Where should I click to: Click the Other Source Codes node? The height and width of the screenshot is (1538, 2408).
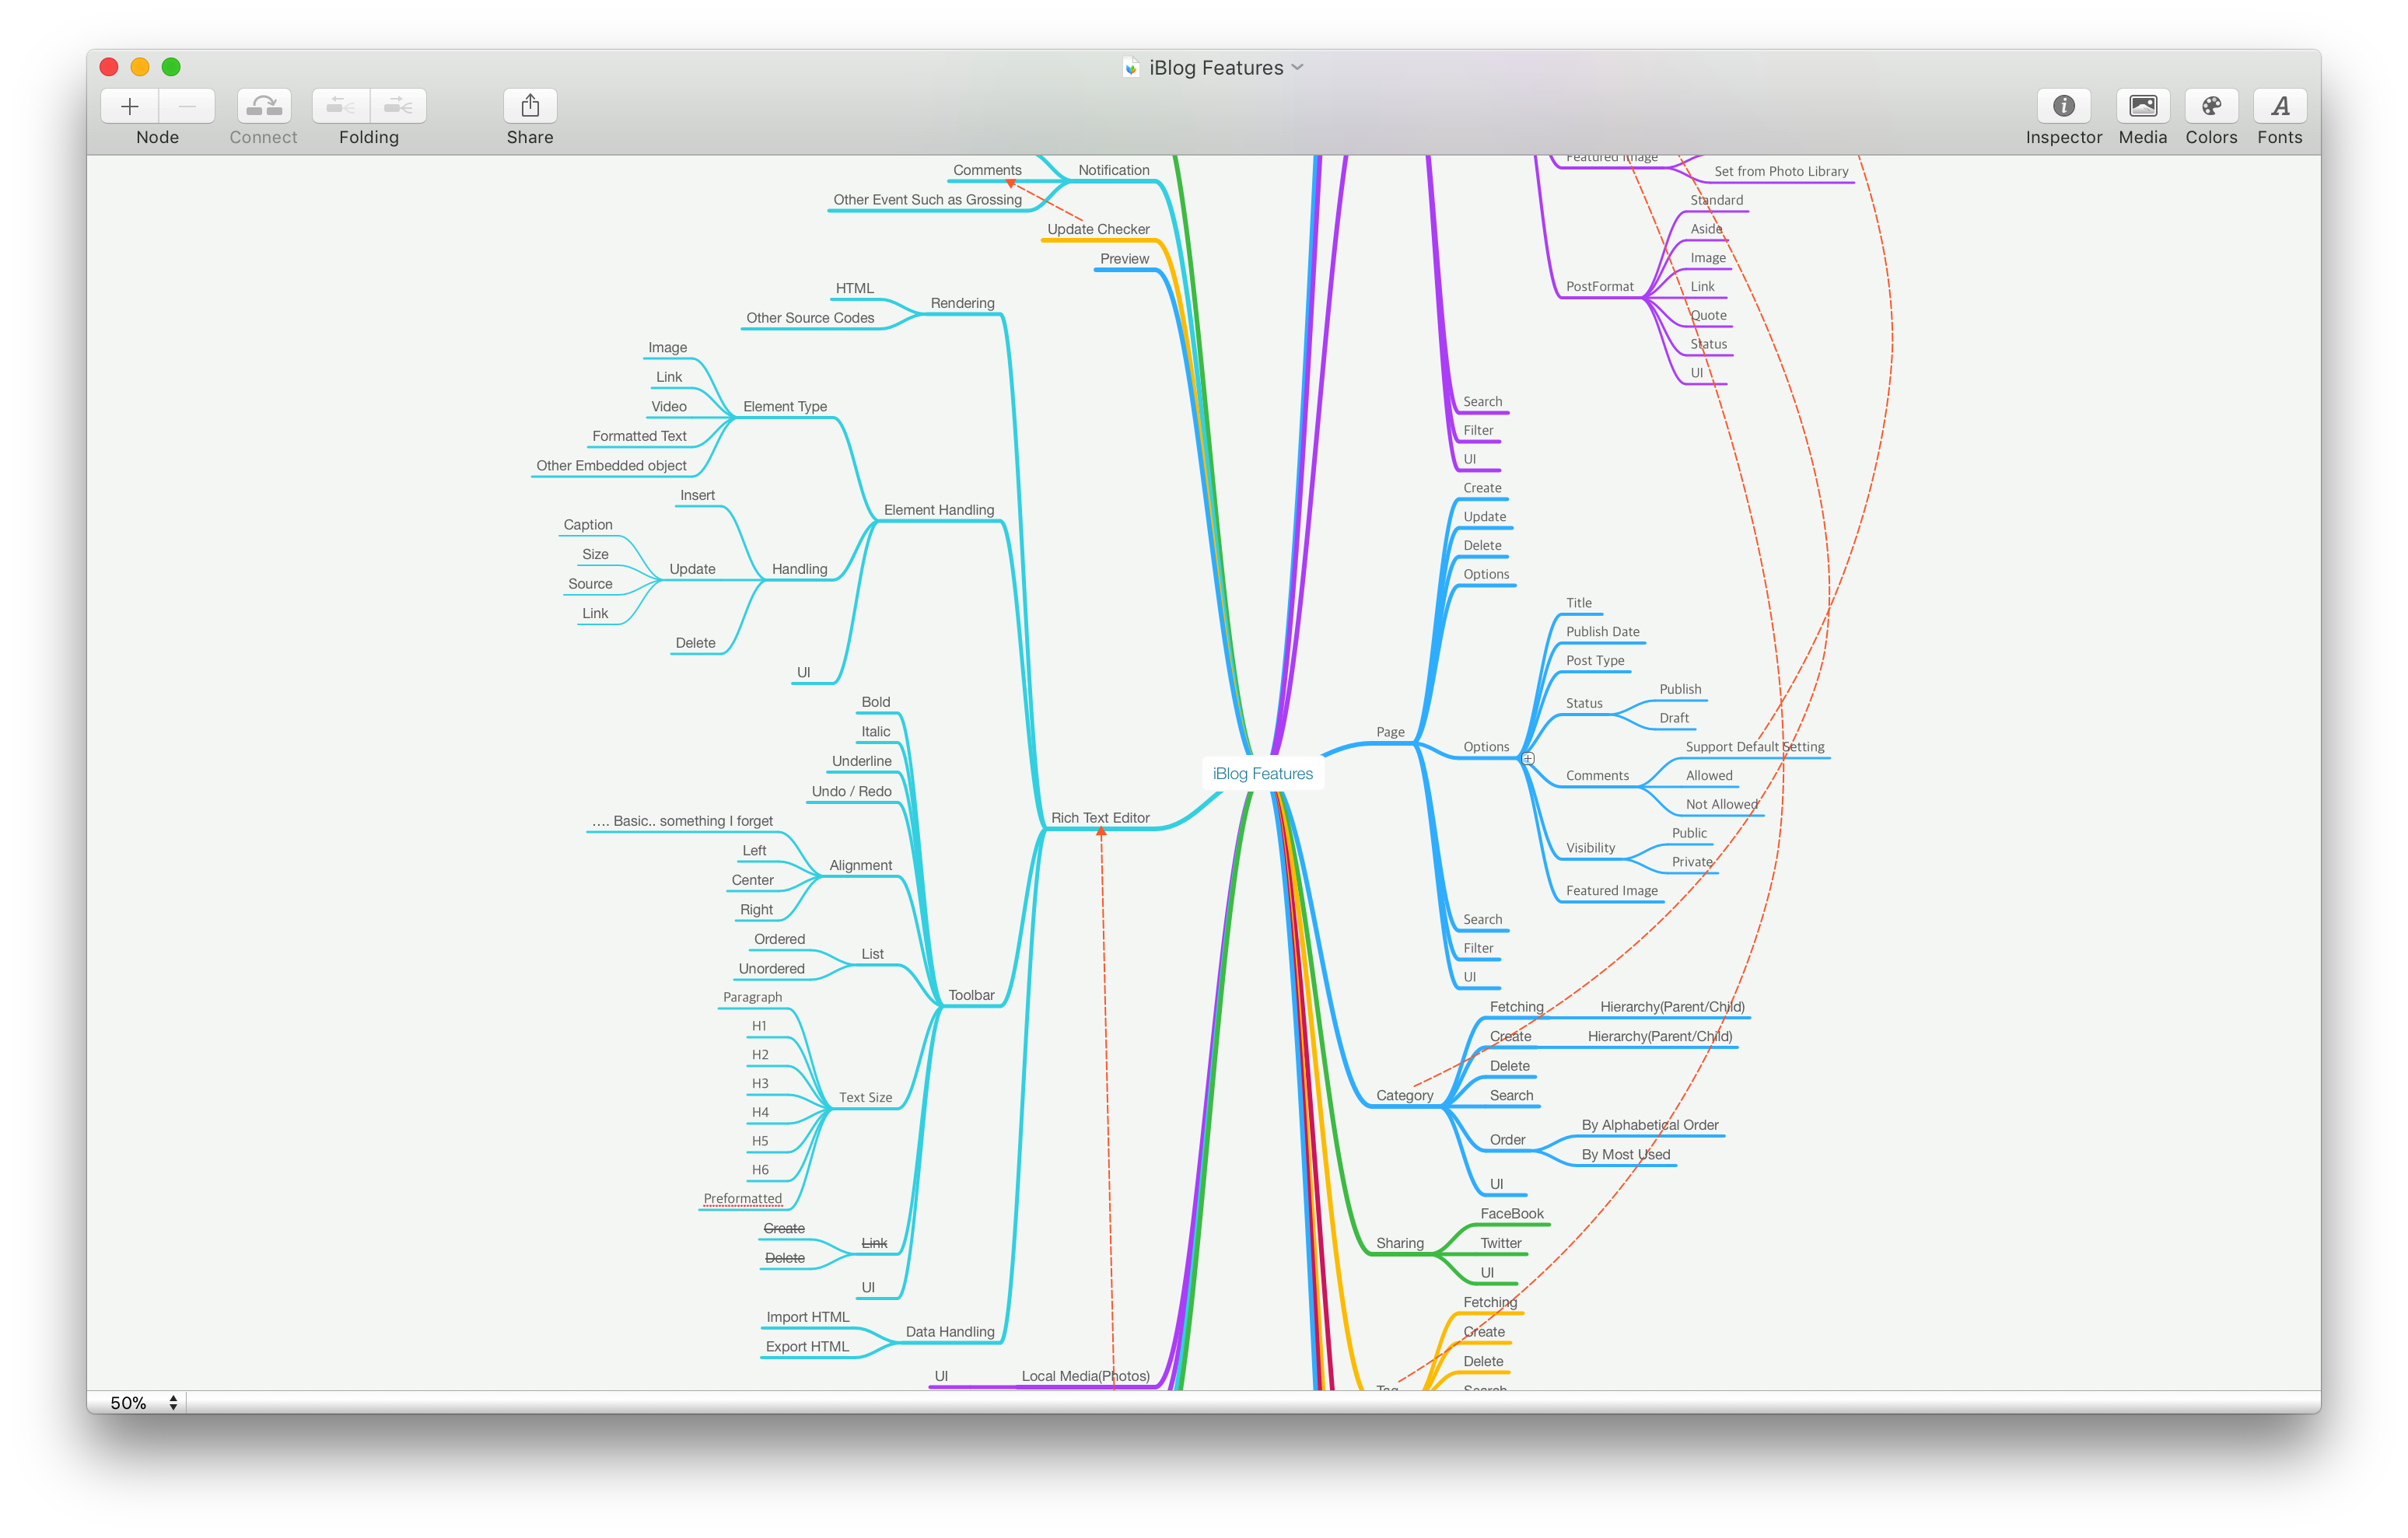810,318
